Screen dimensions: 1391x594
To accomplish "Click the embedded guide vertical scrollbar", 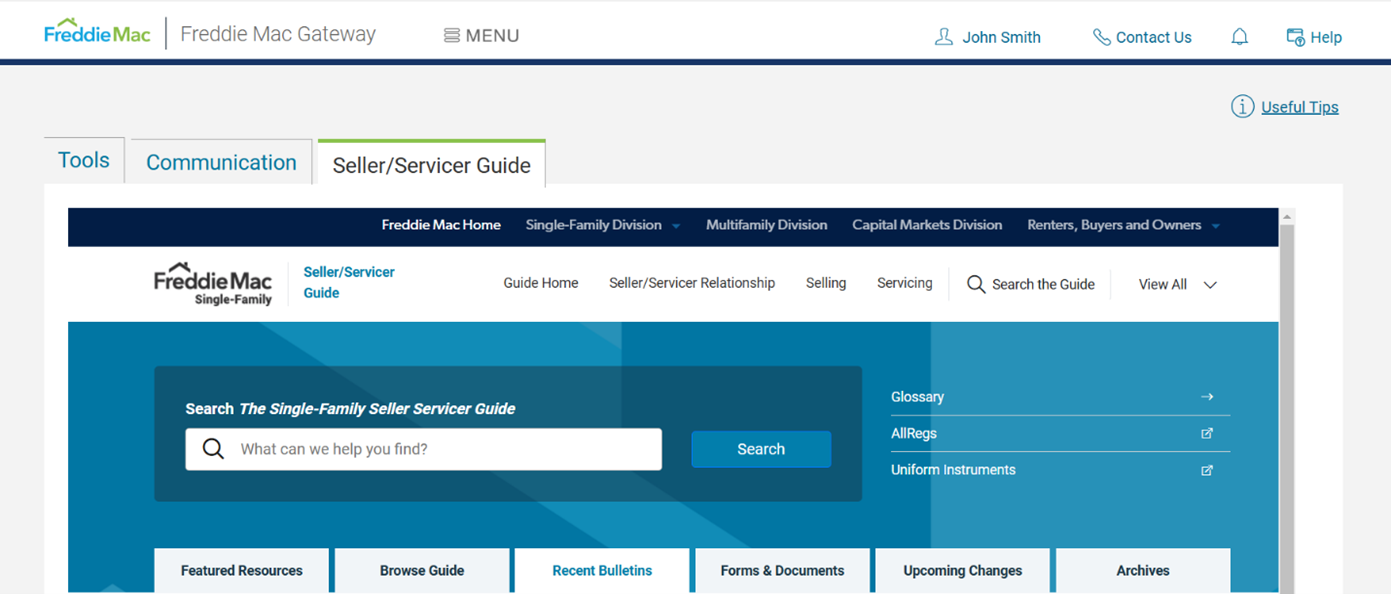I will (1287, 400).
